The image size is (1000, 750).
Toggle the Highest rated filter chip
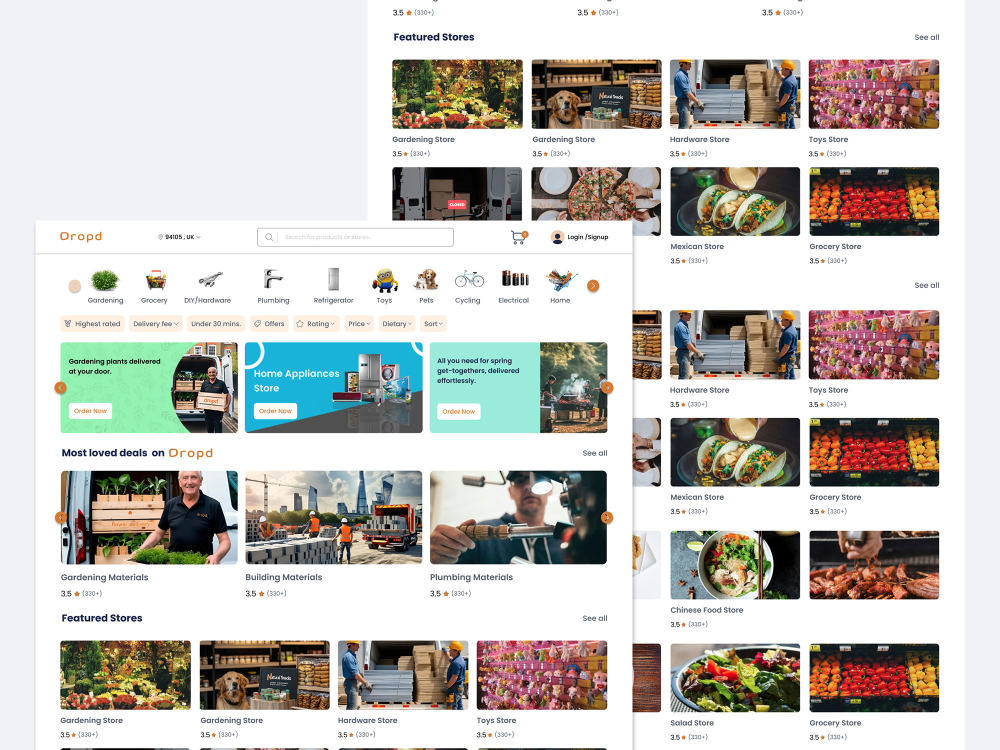pyautogui.click(x=92, y=324)
